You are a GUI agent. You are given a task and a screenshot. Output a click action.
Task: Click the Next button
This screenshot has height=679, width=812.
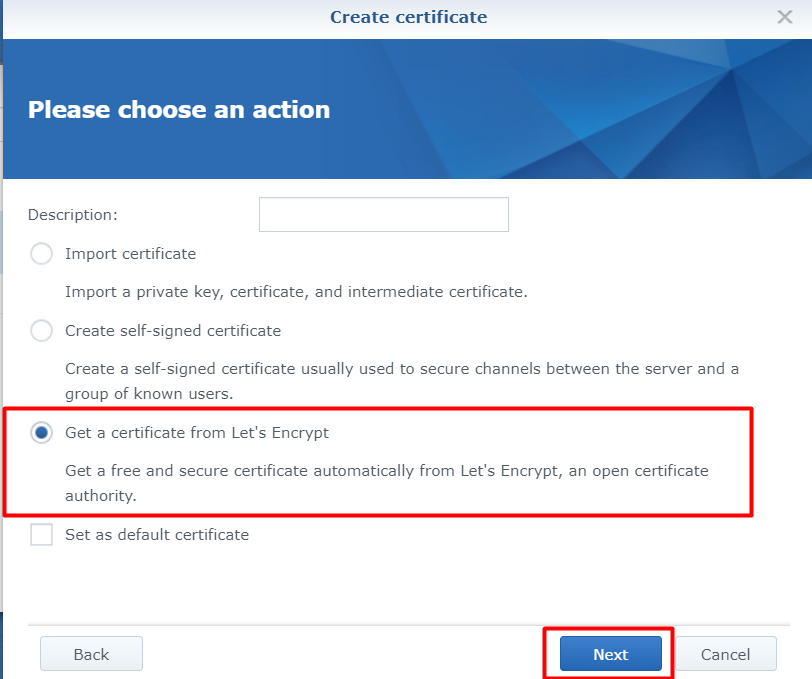pyautogui.click(x=611, y=654)
